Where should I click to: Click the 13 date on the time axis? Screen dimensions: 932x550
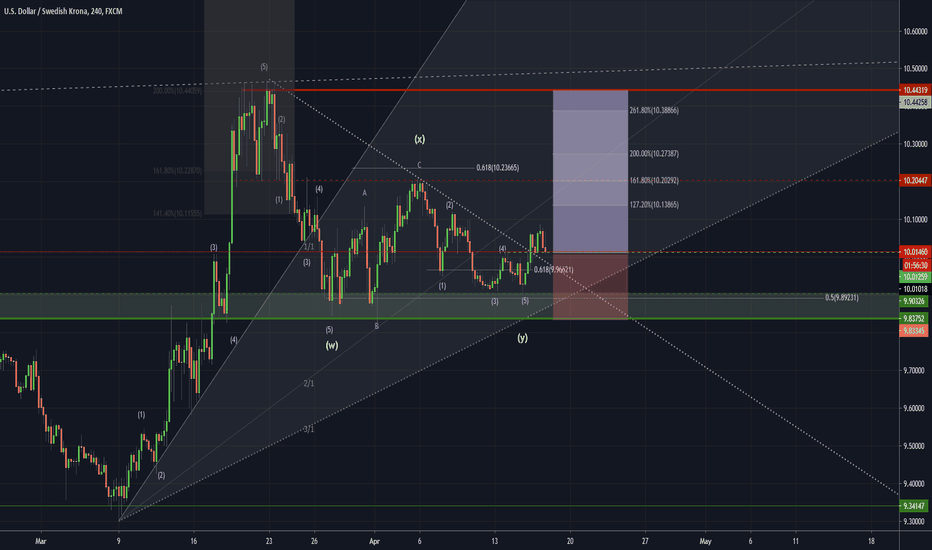[x=495, y=542]
